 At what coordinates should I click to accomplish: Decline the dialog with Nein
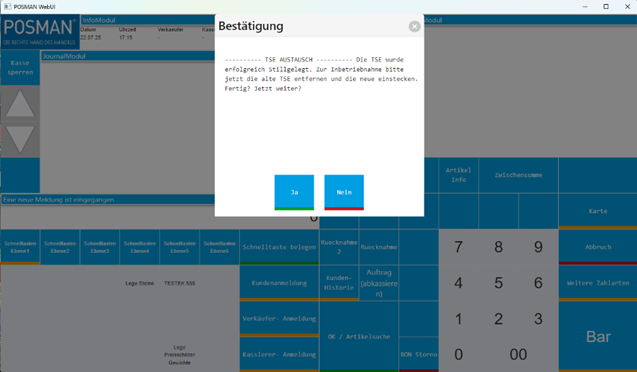(344, 192)
